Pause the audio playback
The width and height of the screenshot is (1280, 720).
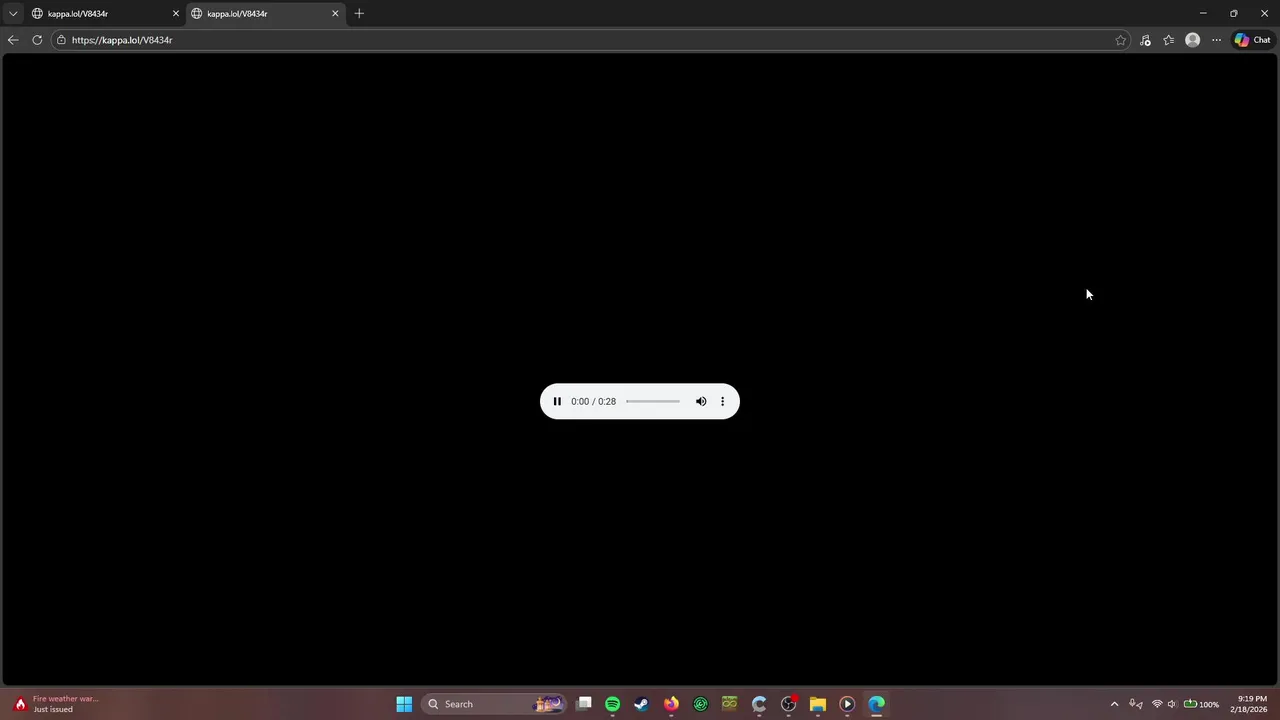[x=557, y=401]
